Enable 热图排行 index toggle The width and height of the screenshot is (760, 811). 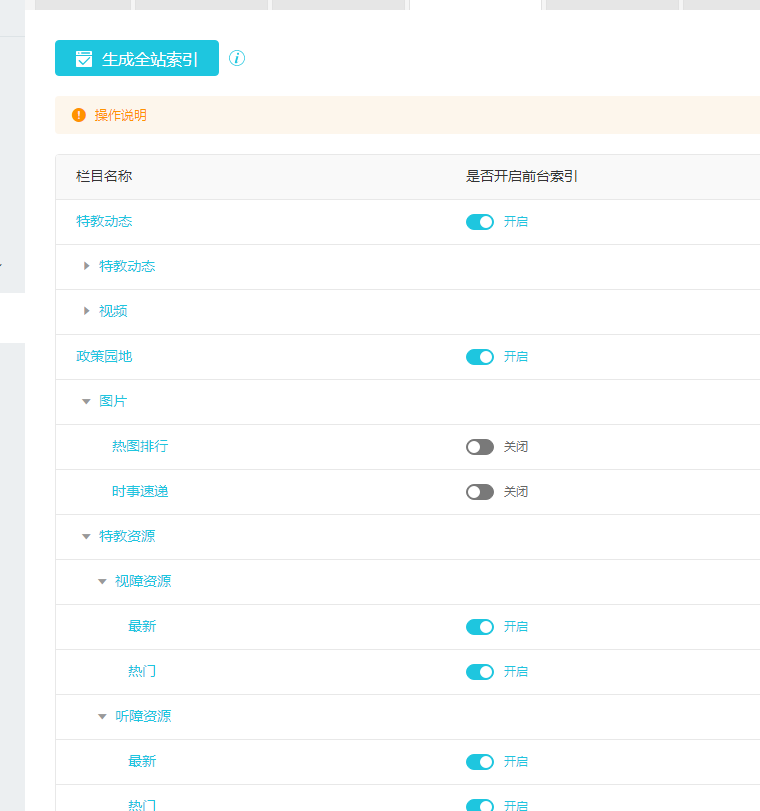tap(480, 447)
